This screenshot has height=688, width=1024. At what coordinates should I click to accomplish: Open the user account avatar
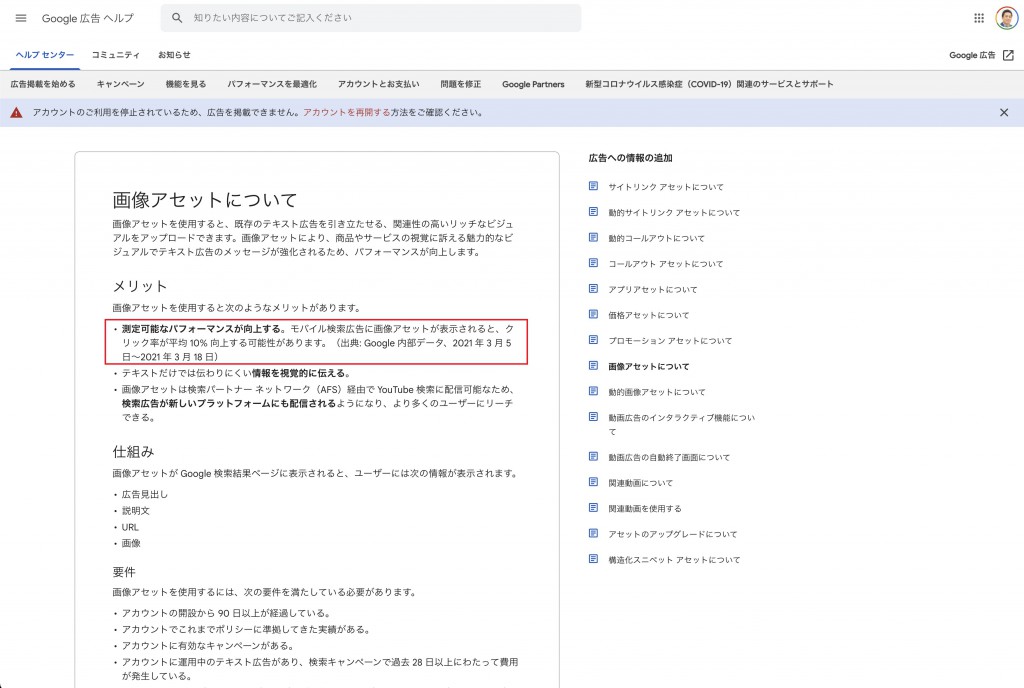pyautogui.click(x=1006, y=18)
